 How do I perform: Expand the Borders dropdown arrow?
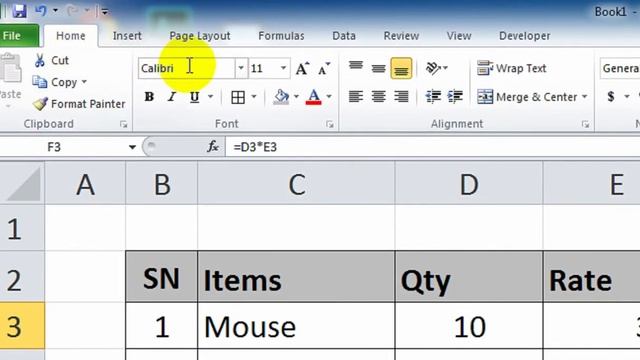click(x=254, y=97)
